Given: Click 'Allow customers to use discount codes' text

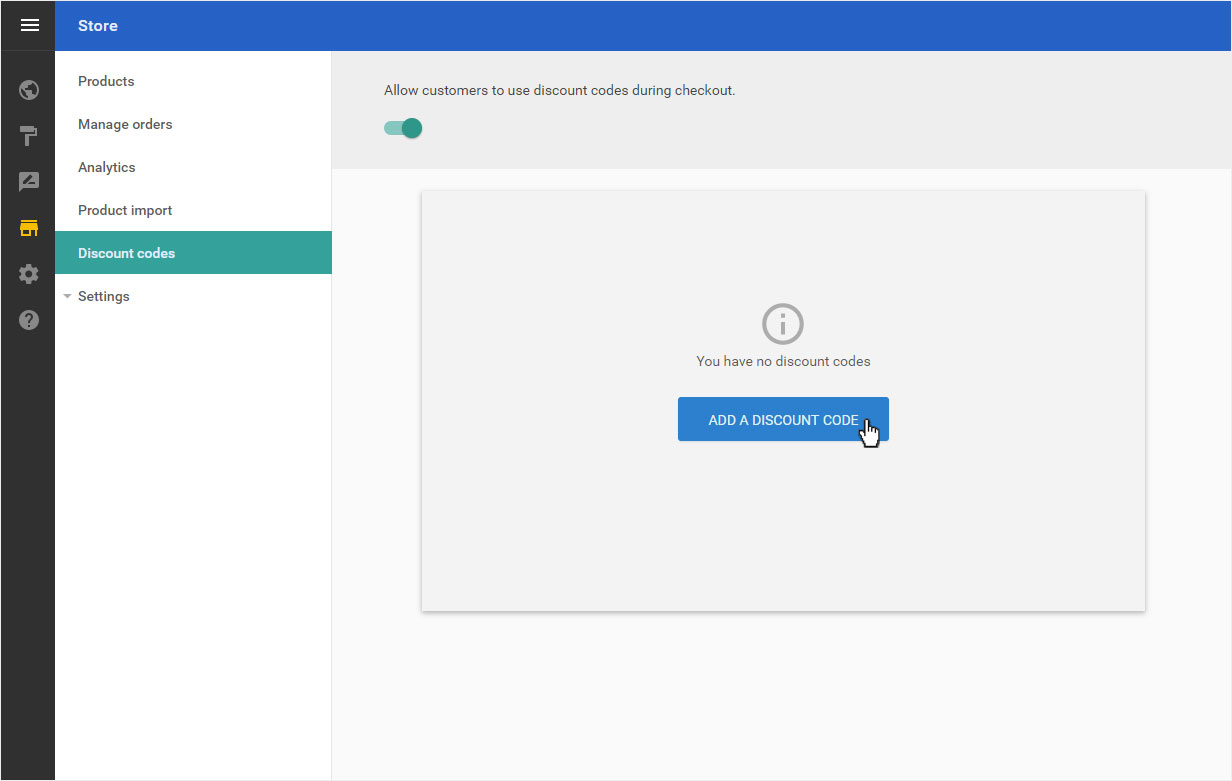Looking at the screenshot, I should pyautogui.click(x=559, y=90).
